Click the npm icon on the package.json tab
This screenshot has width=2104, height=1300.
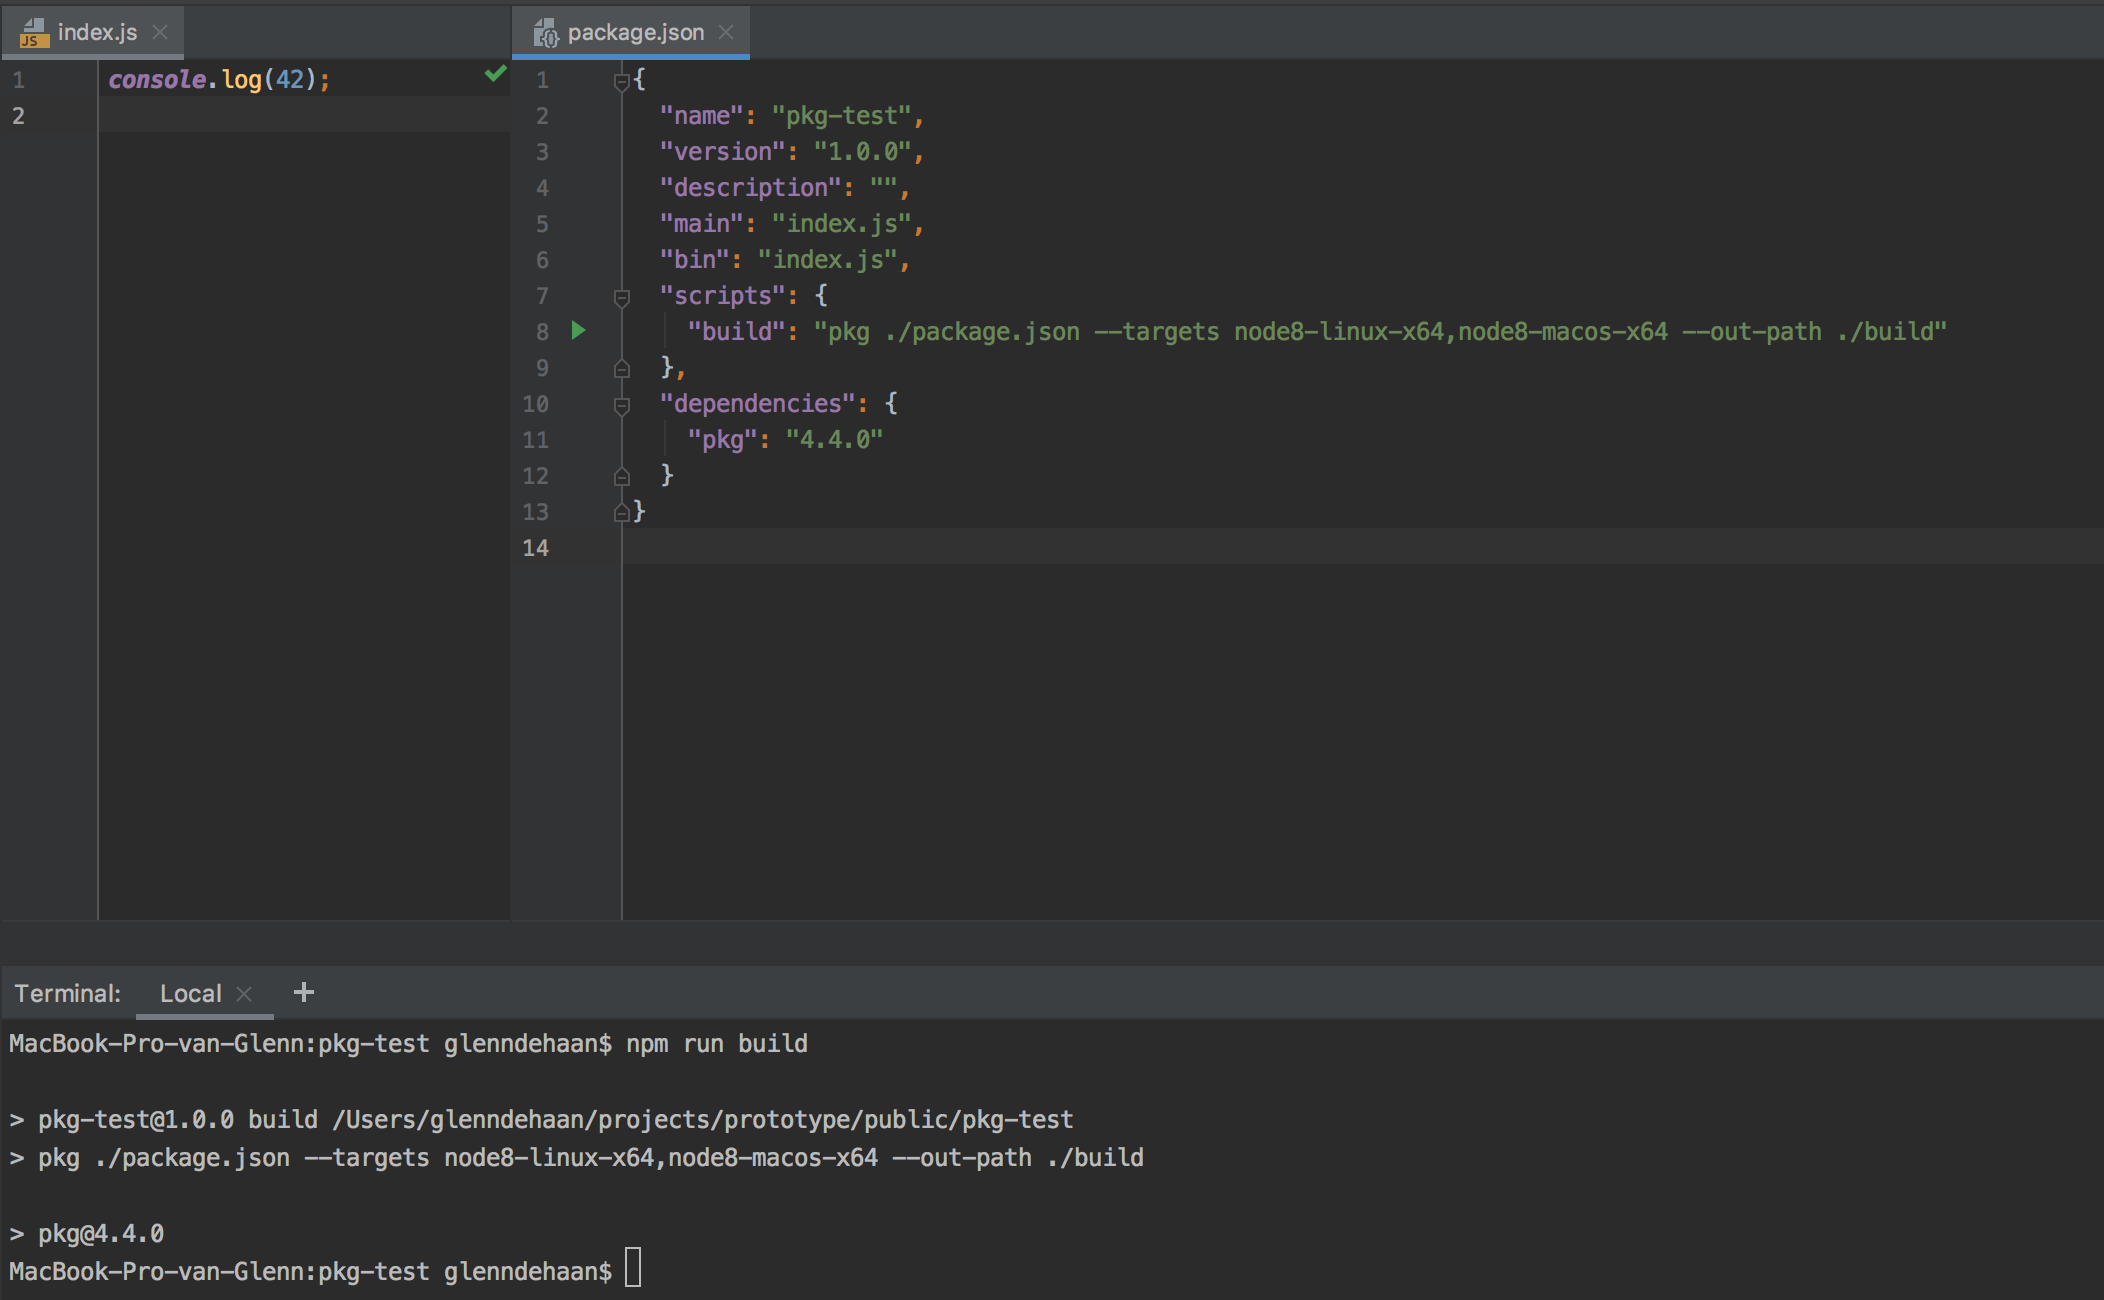pyautogui.click(x=545, y=31)
